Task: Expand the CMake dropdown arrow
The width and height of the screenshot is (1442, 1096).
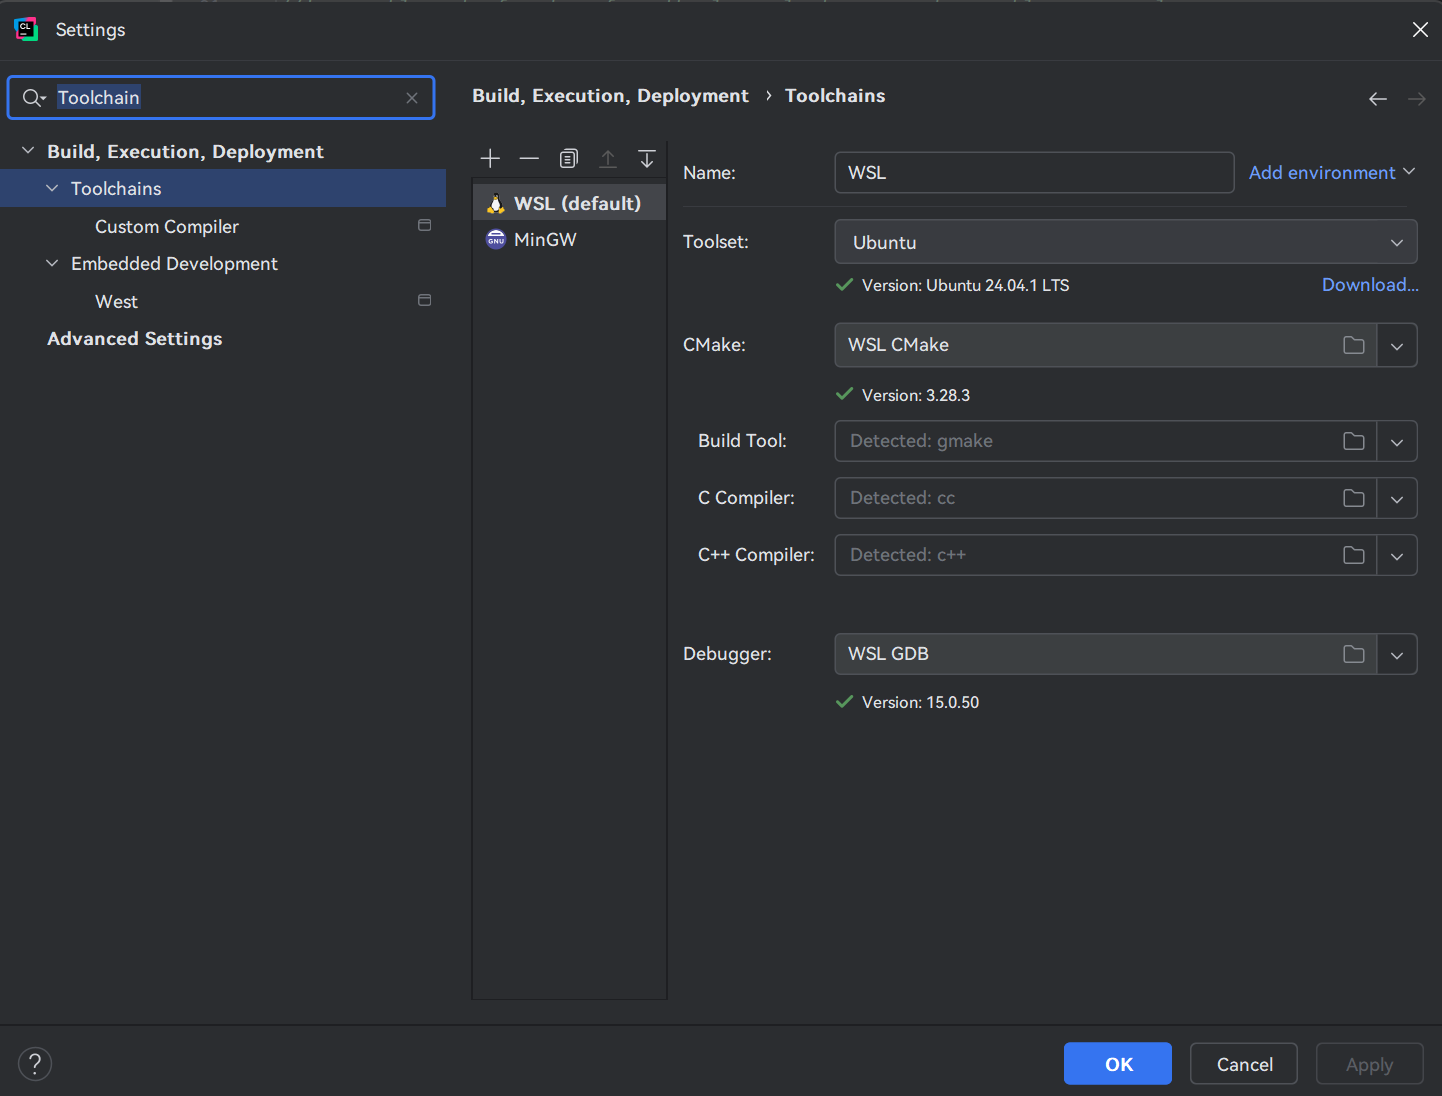Action: click(1397, 346)
